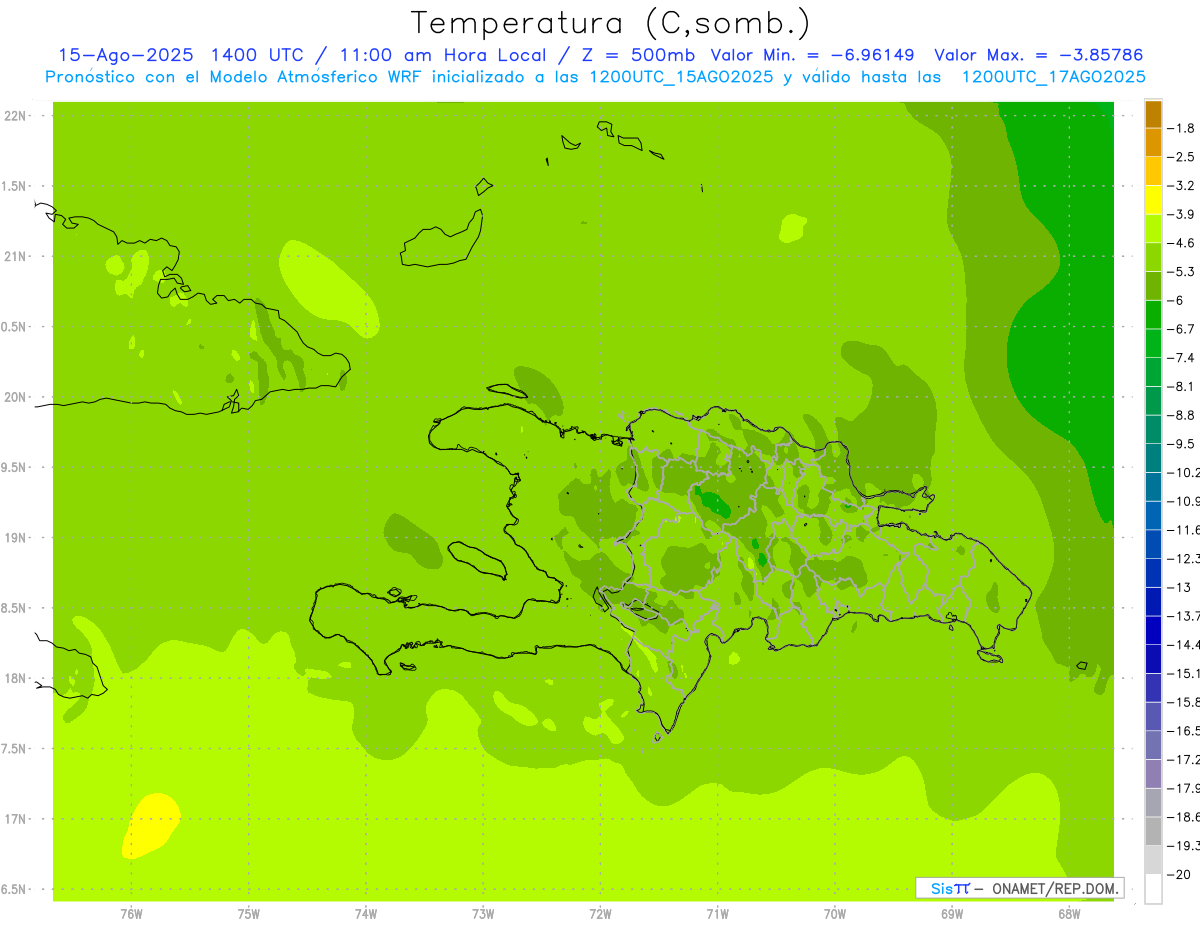
Task: Click "Pronóstico con el Modelo Atmósferico WRF" text
Action: coord(235,77)
